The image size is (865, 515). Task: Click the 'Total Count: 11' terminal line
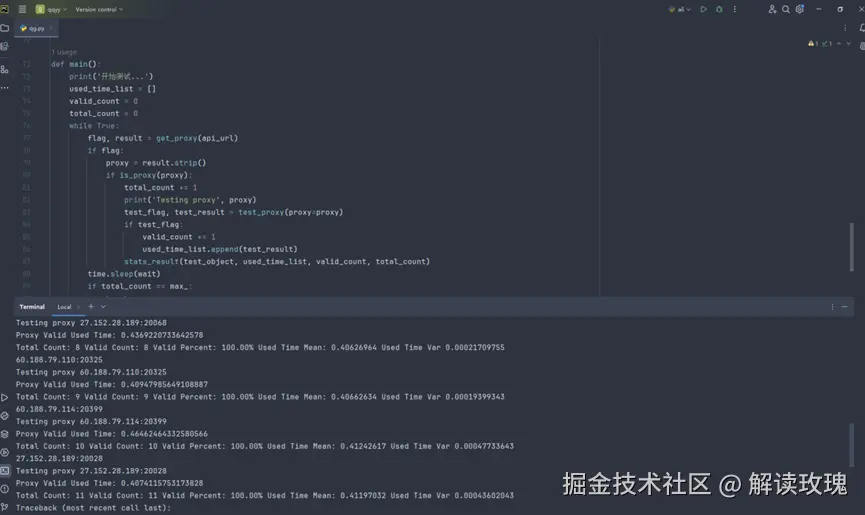265,495
